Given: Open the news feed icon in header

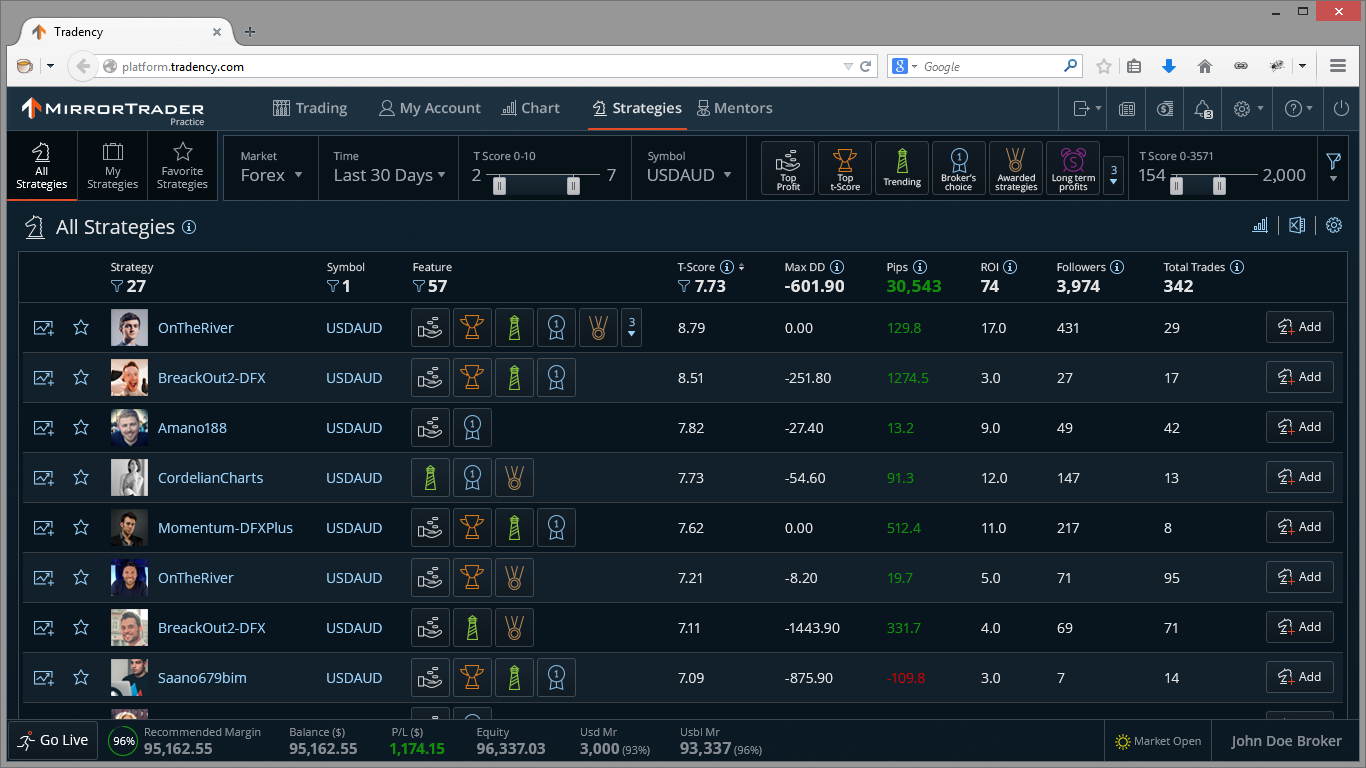Looking at the screenshot, I should [1126, 109].
